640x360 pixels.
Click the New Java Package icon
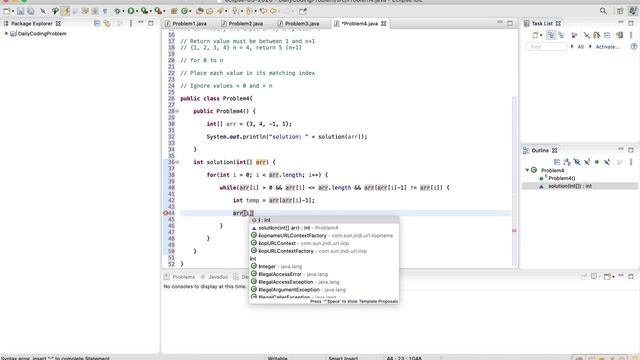[x=174, y=11]
